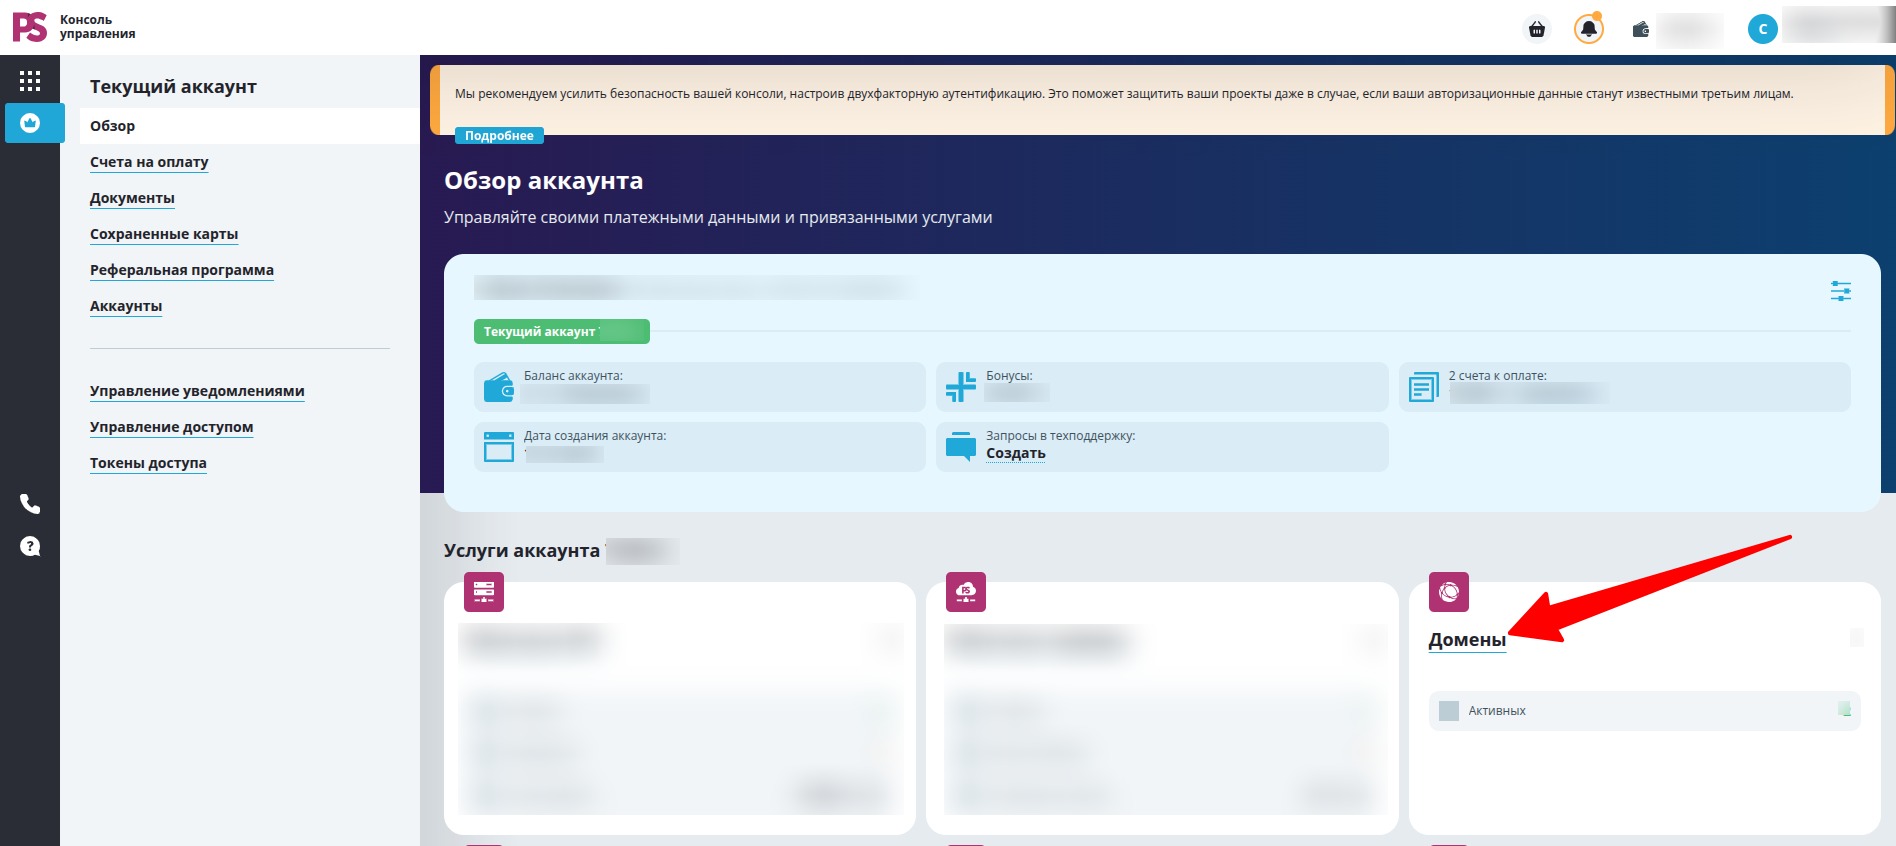Click the server hosting service icon
Viewport: 1896px width, 846px height.
pyautogui.click(x=484, y=592)
